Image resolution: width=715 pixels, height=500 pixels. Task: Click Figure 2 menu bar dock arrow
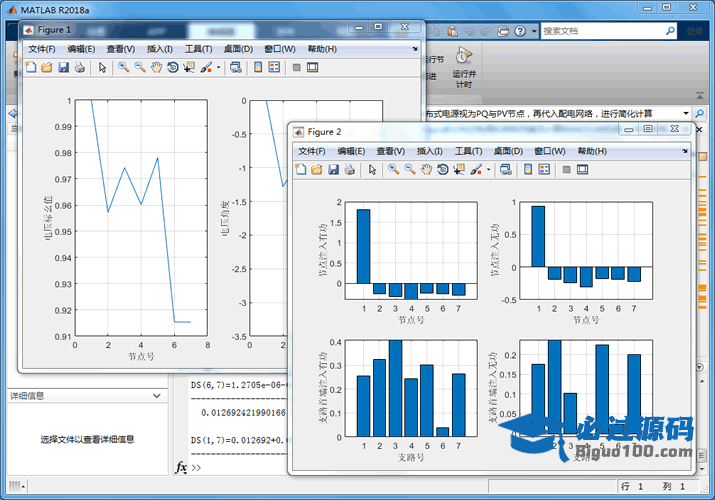pos(684,151)
